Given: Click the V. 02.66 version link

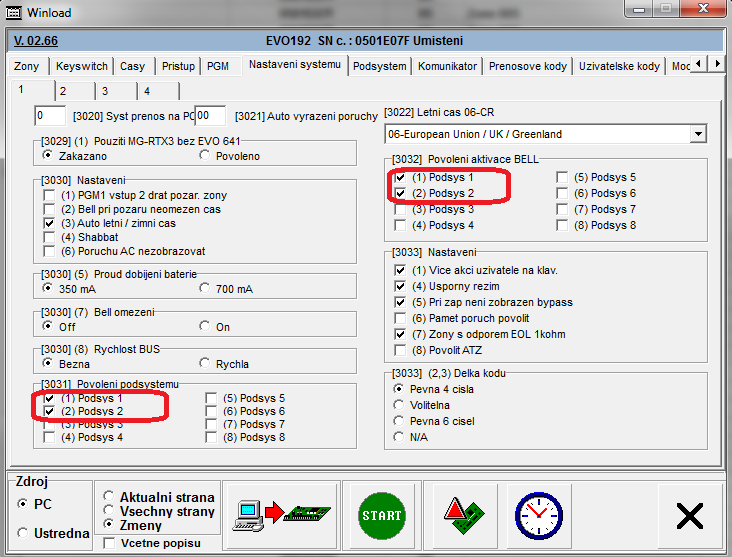Looking at the screenshot, I should click(36, 41).
